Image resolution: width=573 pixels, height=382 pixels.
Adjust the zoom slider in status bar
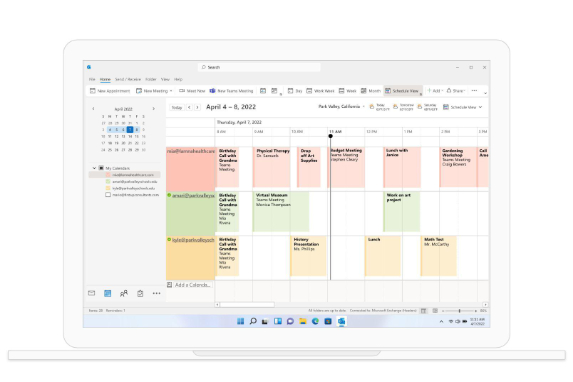pyautogui.click(x=459, y=311)
